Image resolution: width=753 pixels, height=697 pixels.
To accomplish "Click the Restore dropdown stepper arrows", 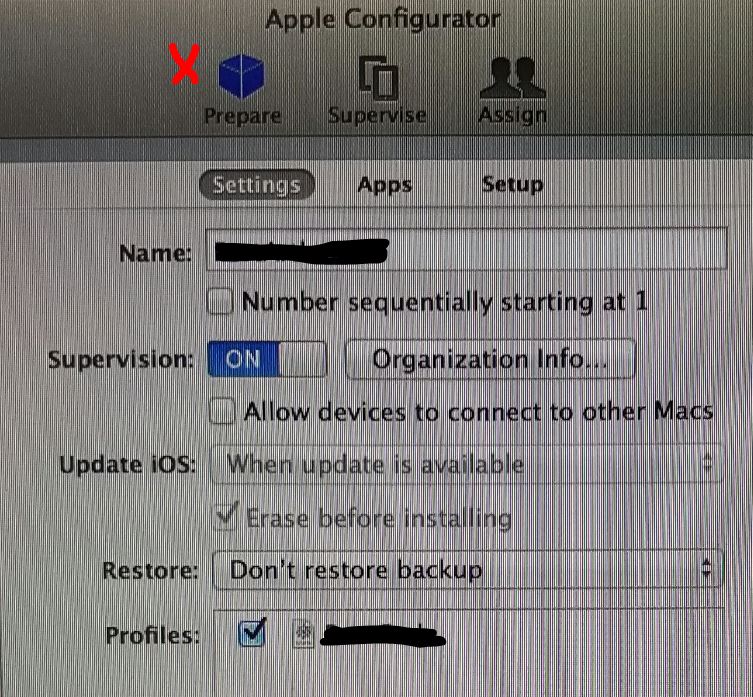I will 706,569.
